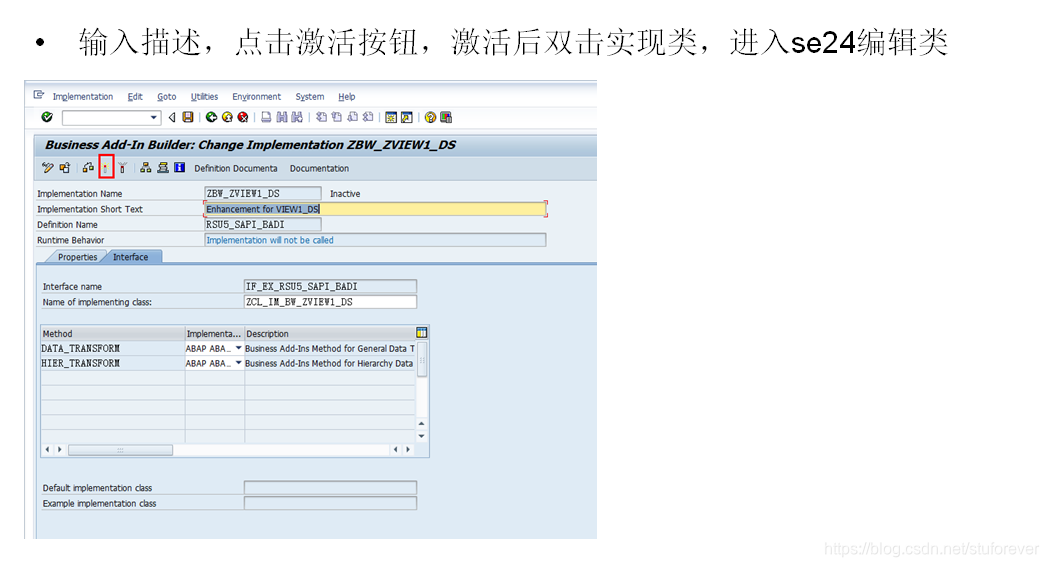Click the red Cancel icon
The width and height of the screenshot is (1049, 567).
coord(243,117)
